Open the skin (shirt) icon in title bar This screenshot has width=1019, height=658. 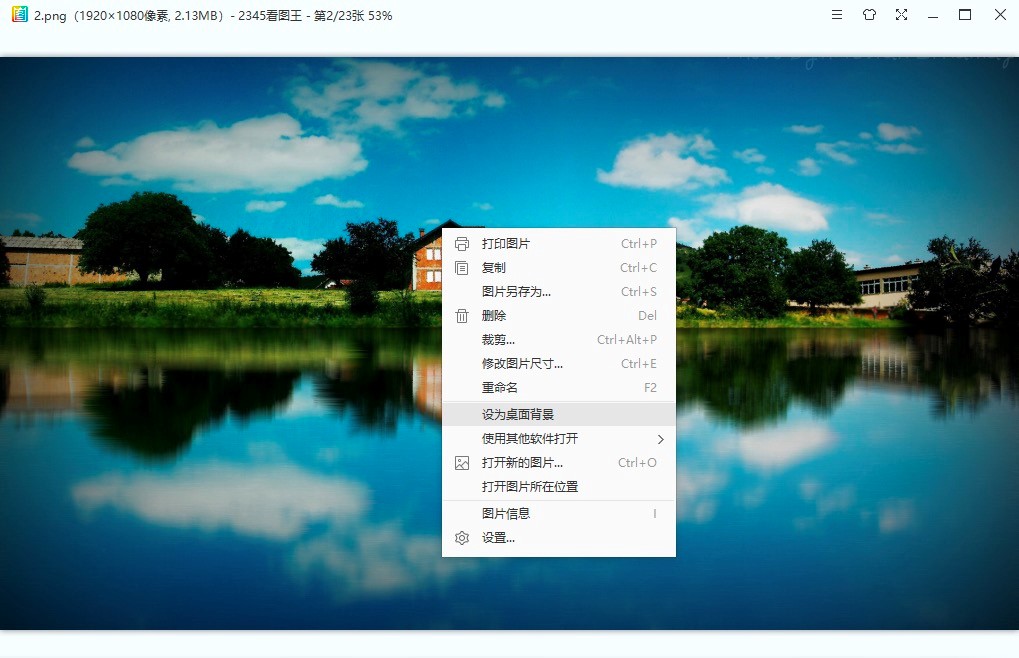(x=869, y=14)
